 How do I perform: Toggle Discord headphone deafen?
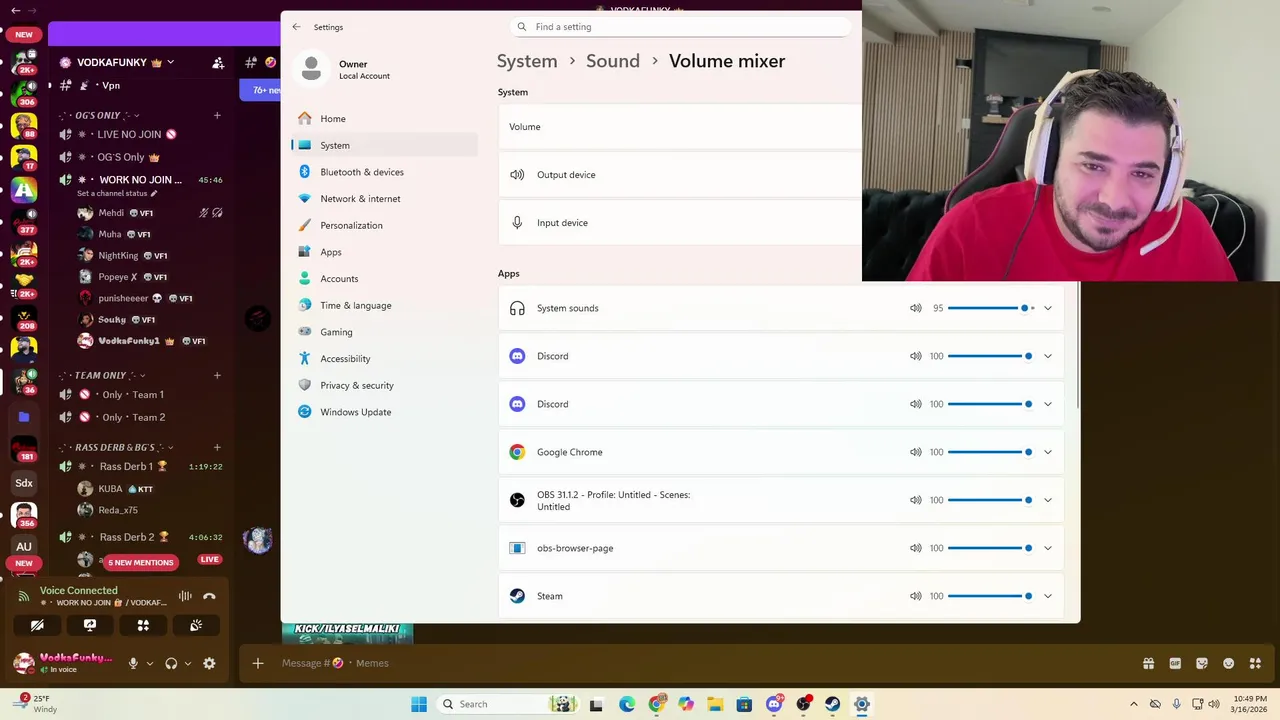pos(171,663)
